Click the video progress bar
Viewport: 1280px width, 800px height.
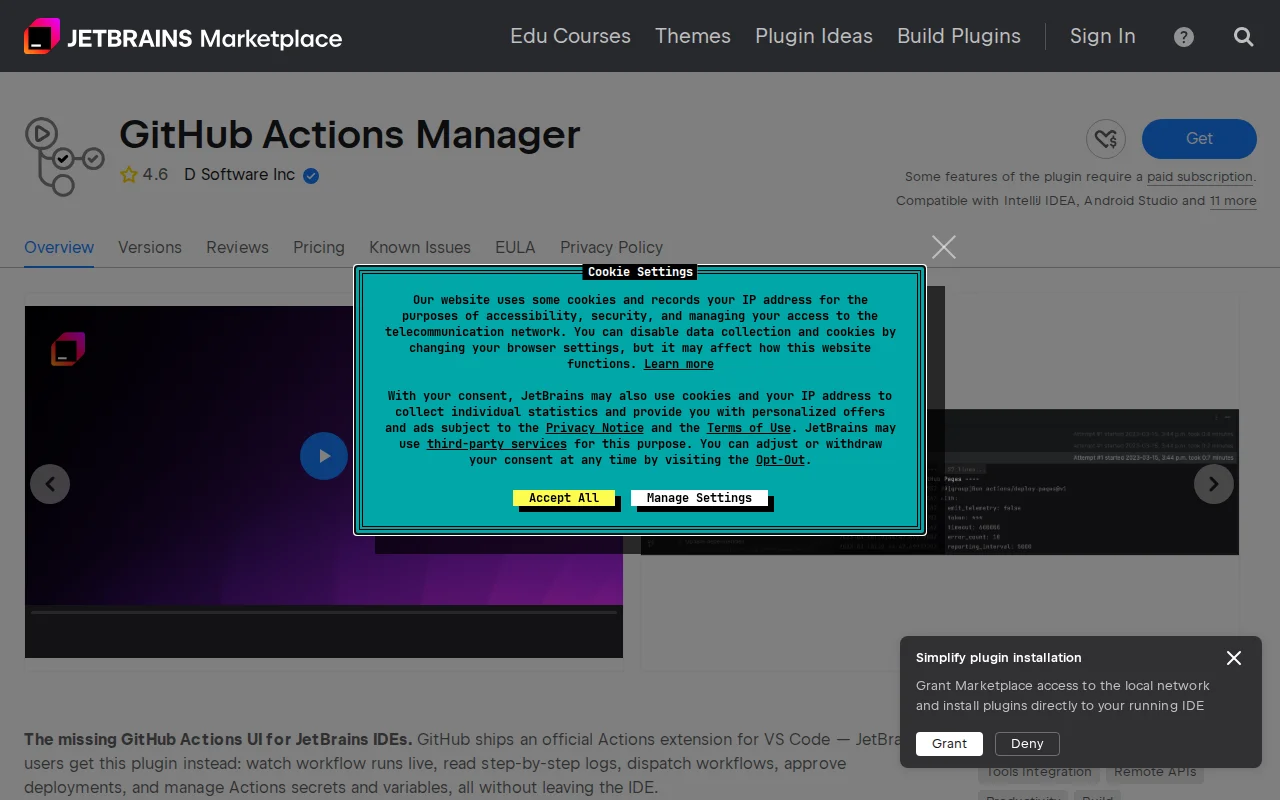324,612
